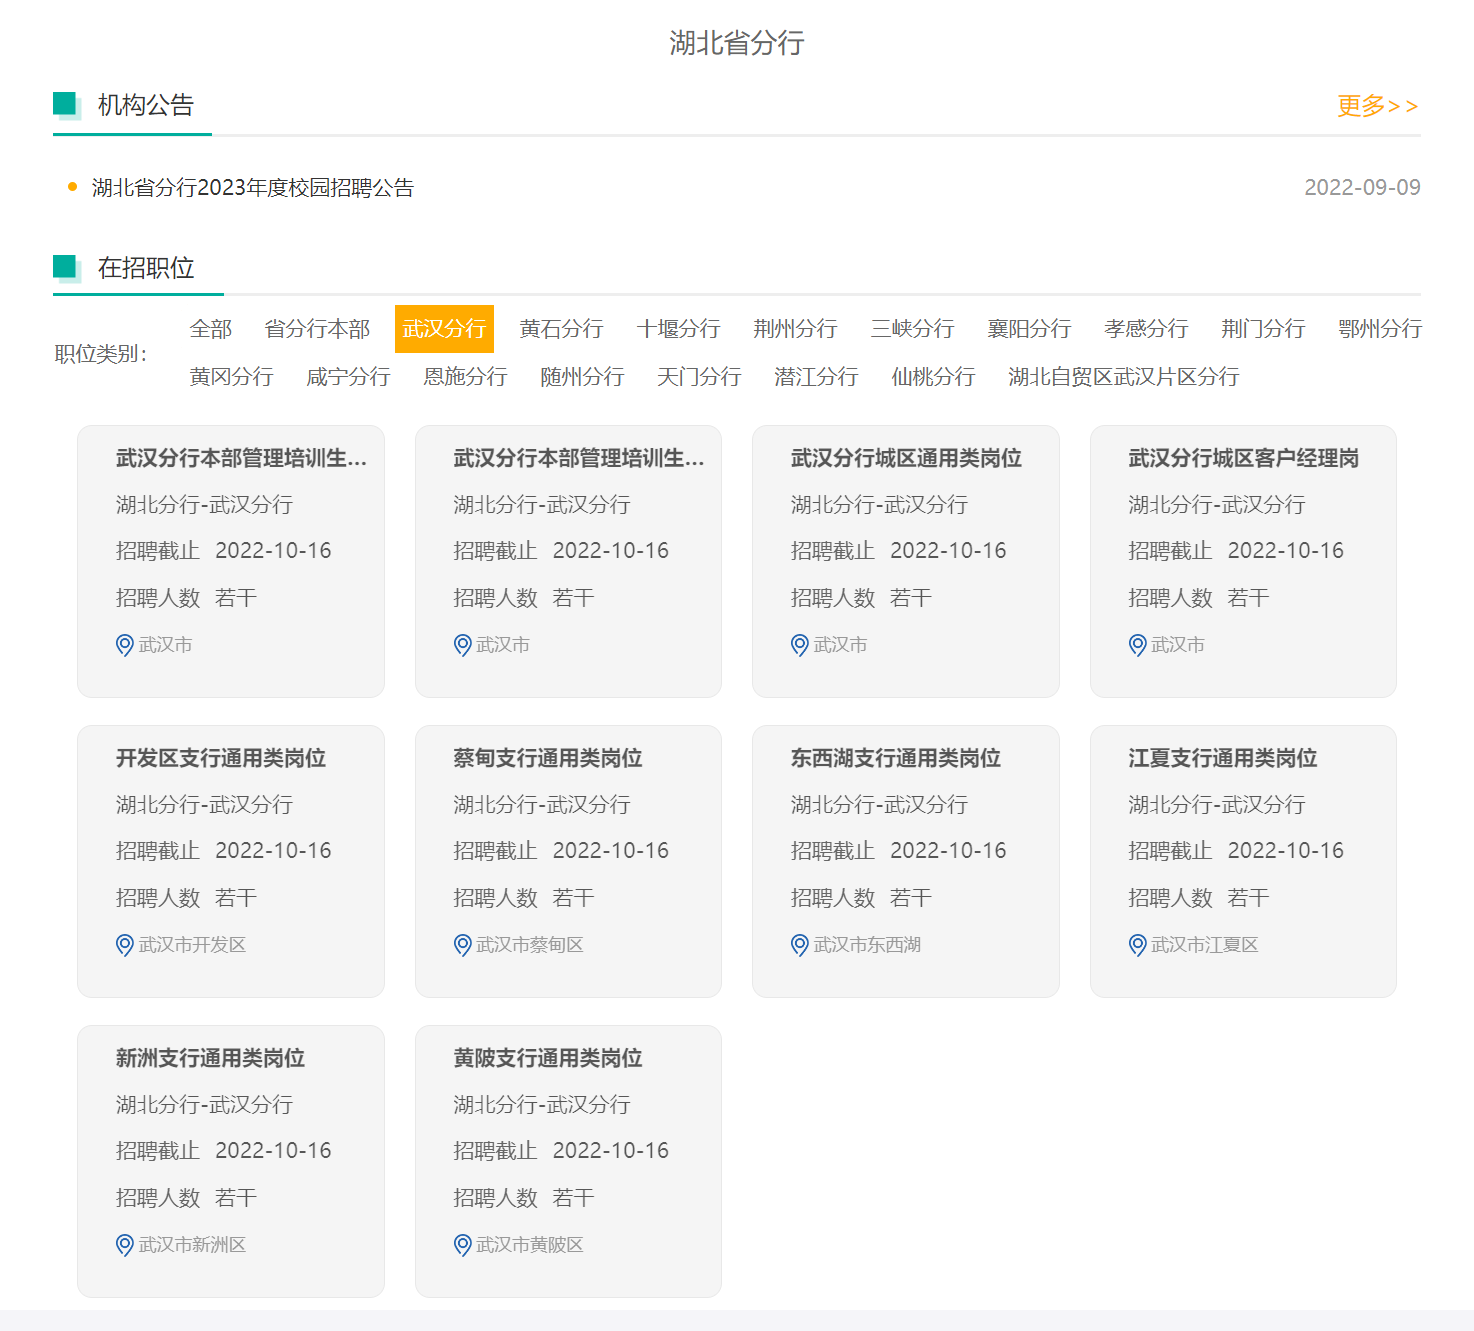Click green square icon beside 机构公告

66,105
